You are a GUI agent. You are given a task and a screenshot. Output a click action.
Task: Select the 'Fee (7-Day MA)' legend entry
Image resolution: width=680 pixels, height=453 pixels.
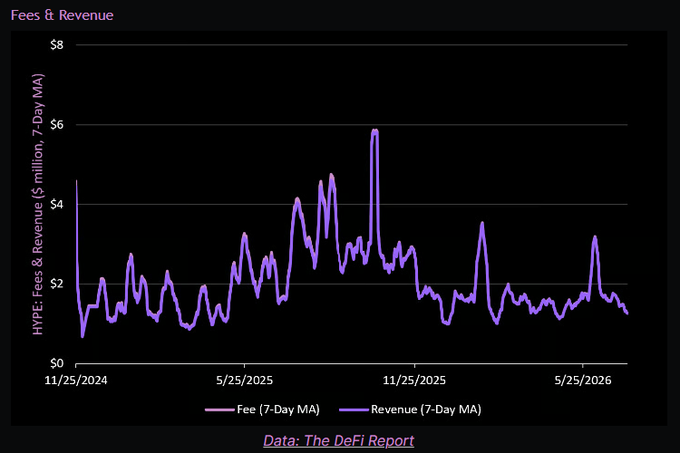(262, 409)
